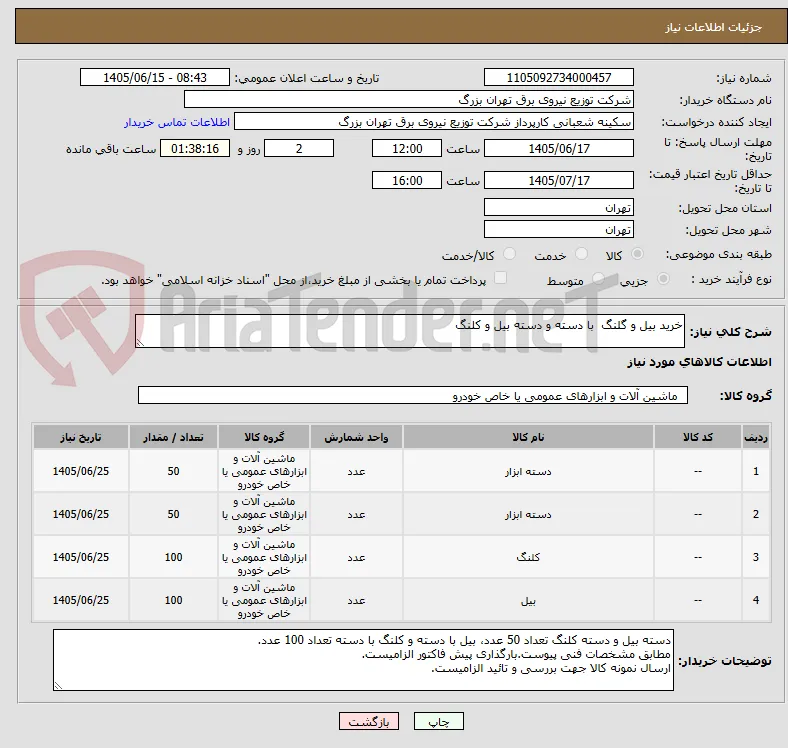Click quantity 50 in row 1
This screenshot has width=788, height=748.
click(173, 472)
